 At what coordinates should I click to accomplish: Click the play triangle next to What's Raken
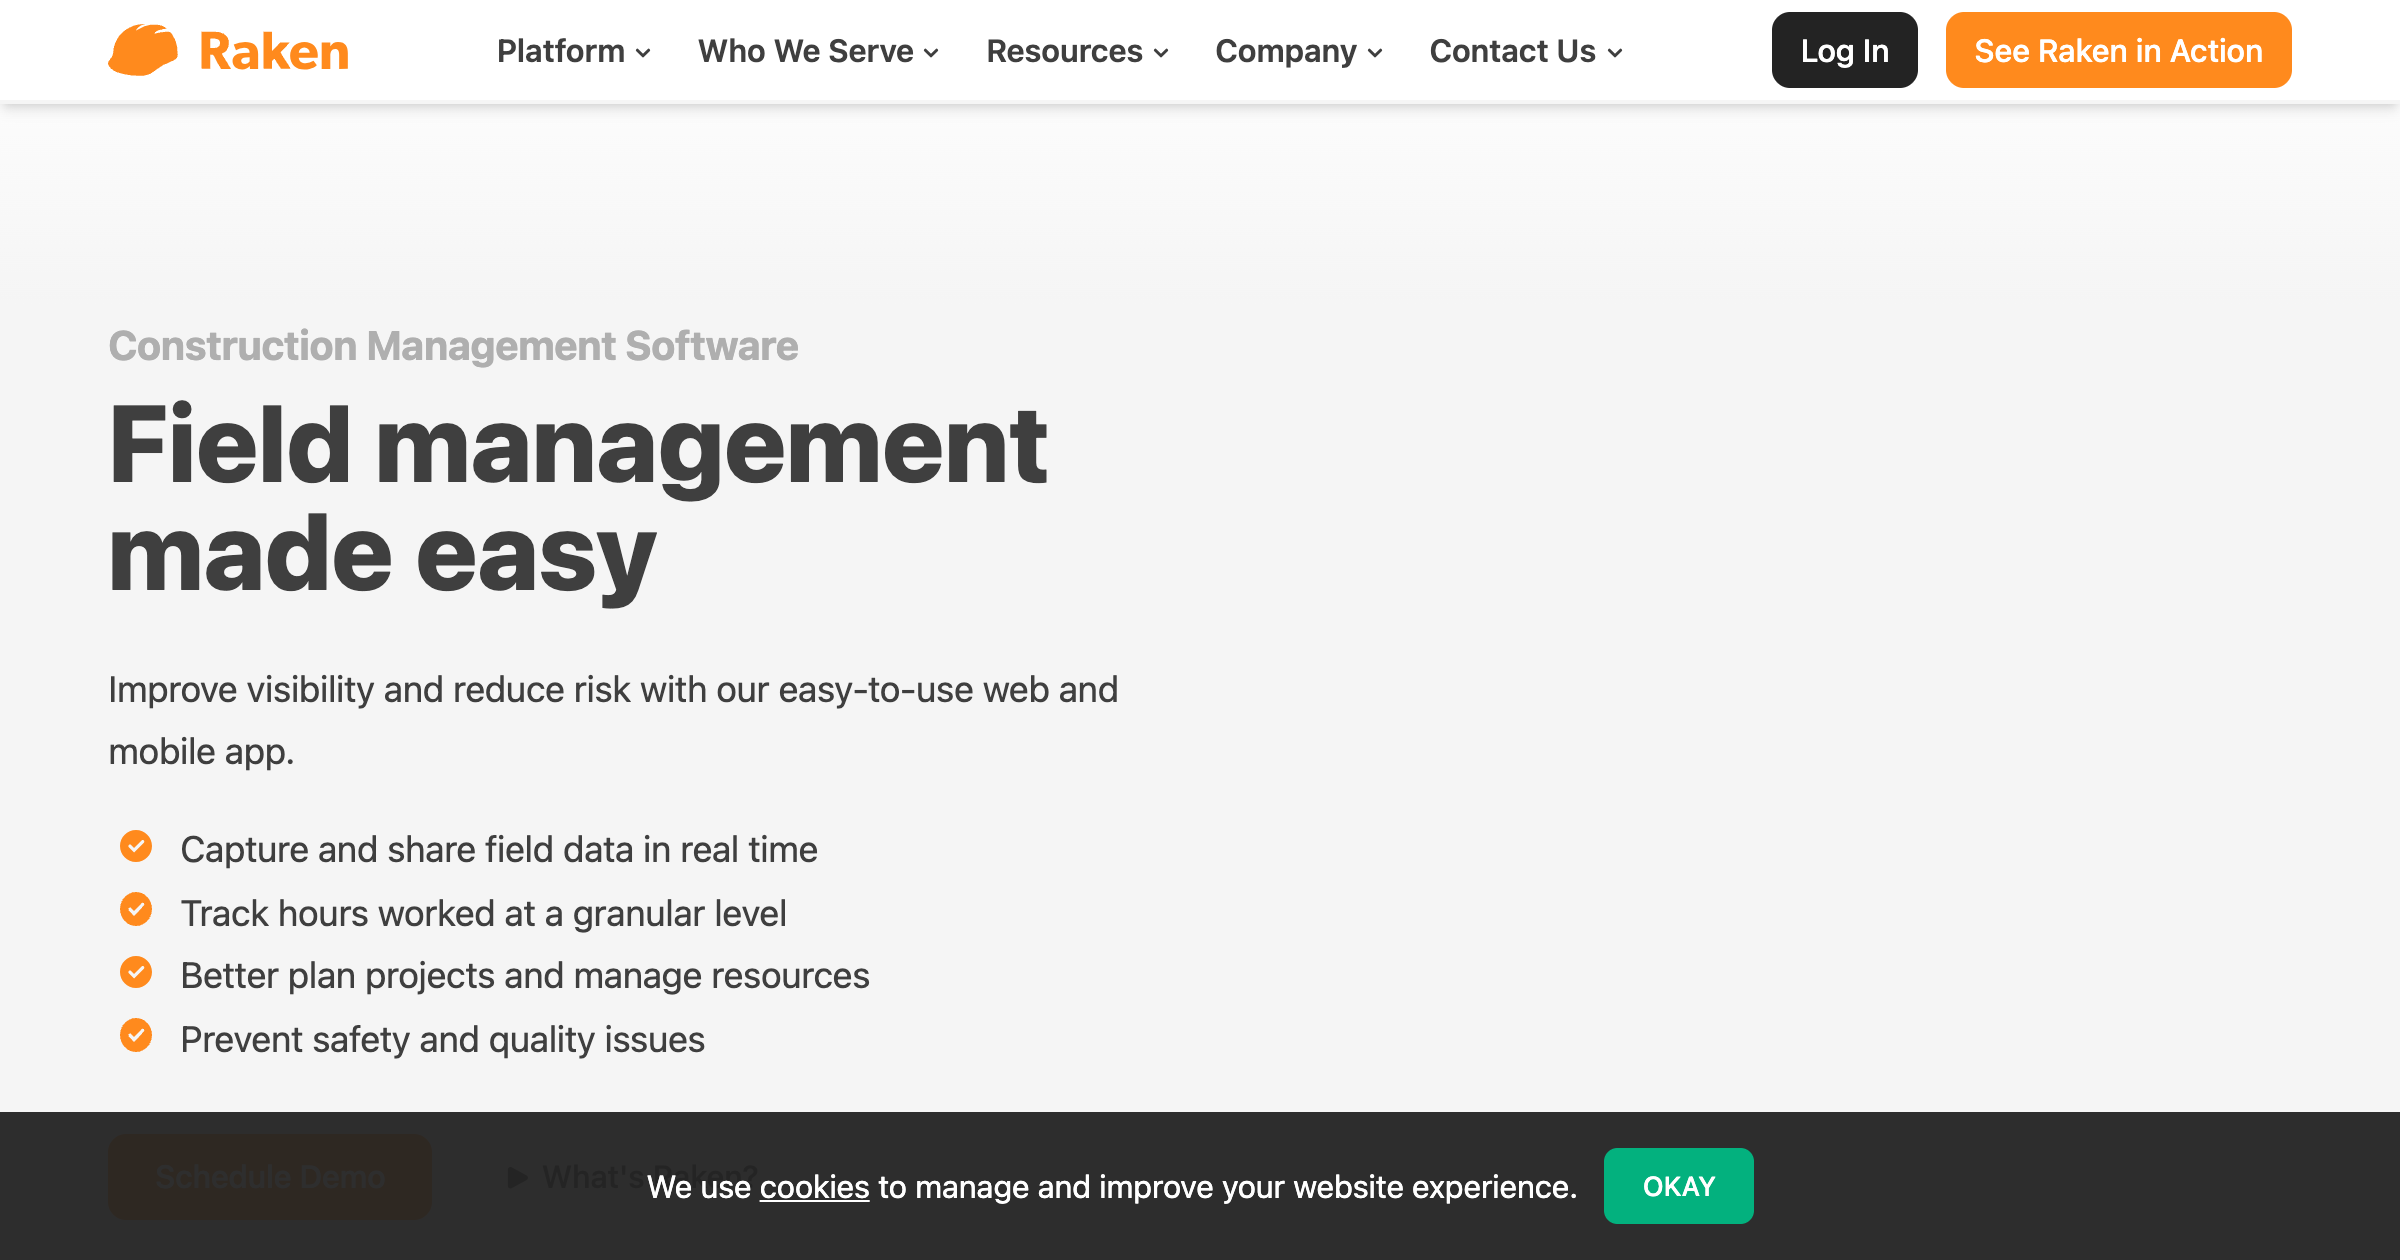tap(517, 1177)
